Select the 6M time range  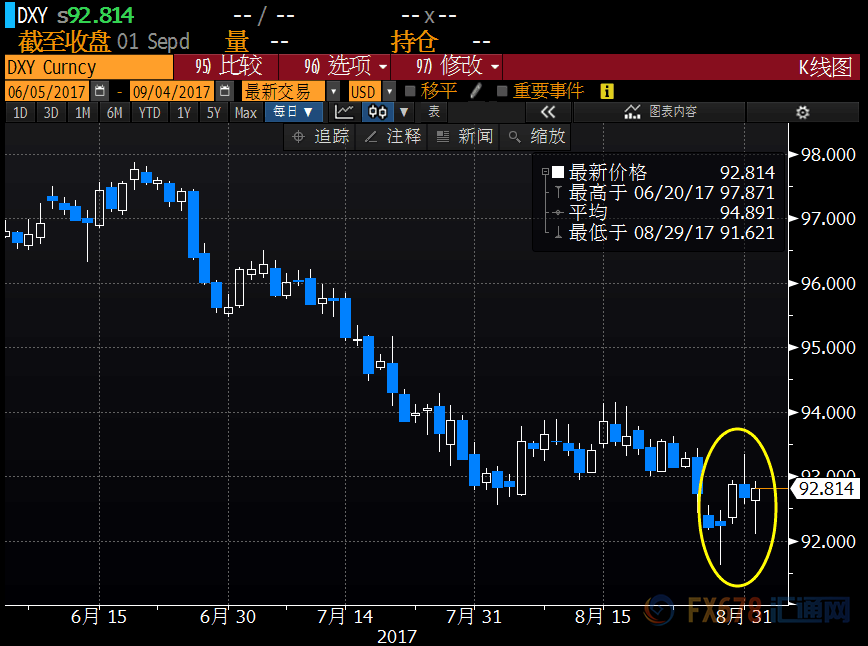(x=115, y=113)
